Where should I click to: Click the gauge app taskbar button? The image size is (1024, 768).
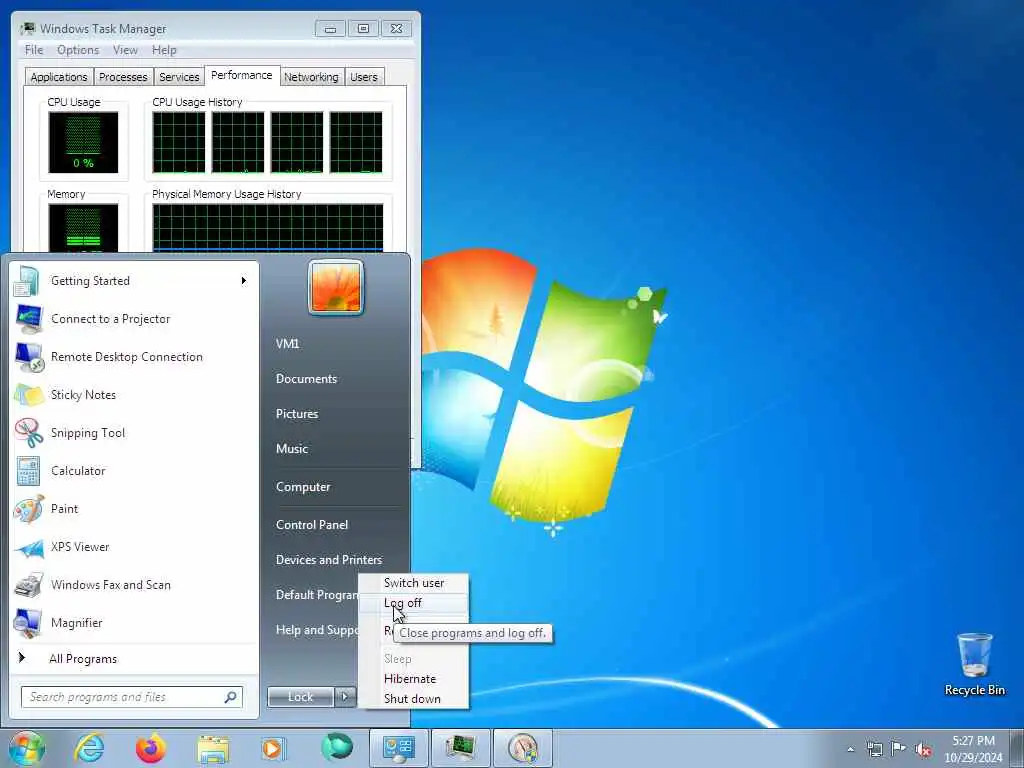tap(522, 748)
